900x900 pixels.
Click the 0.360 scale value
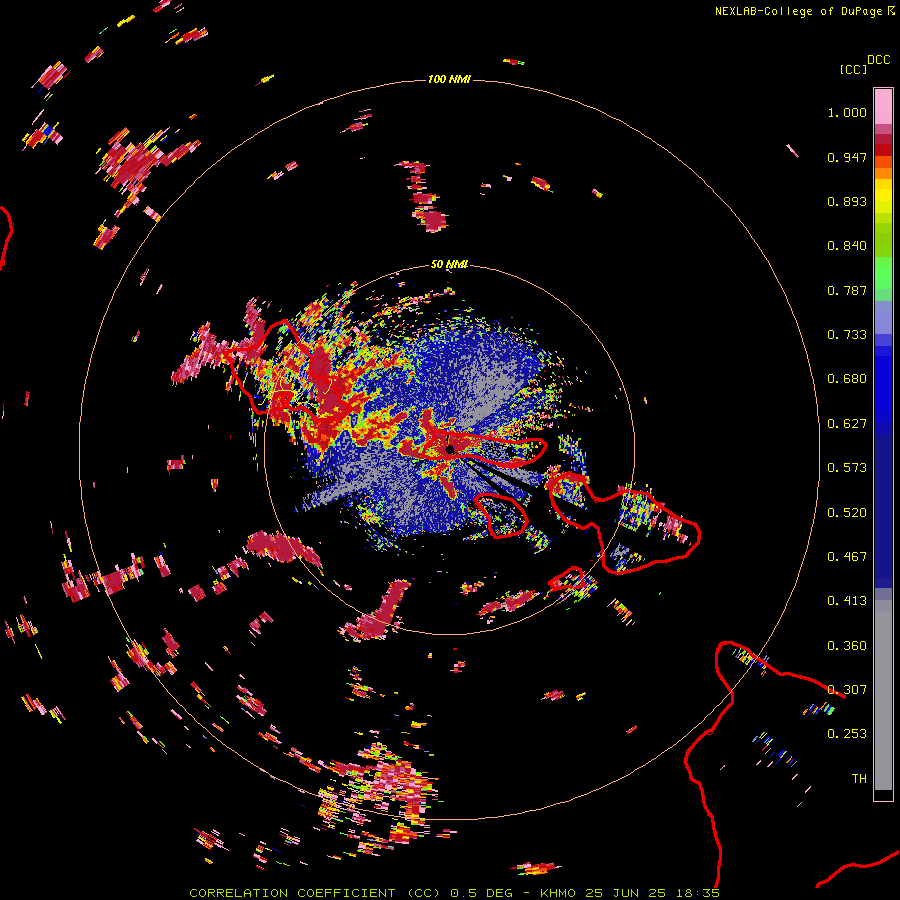pyautogui.click(x=847, y=646)
